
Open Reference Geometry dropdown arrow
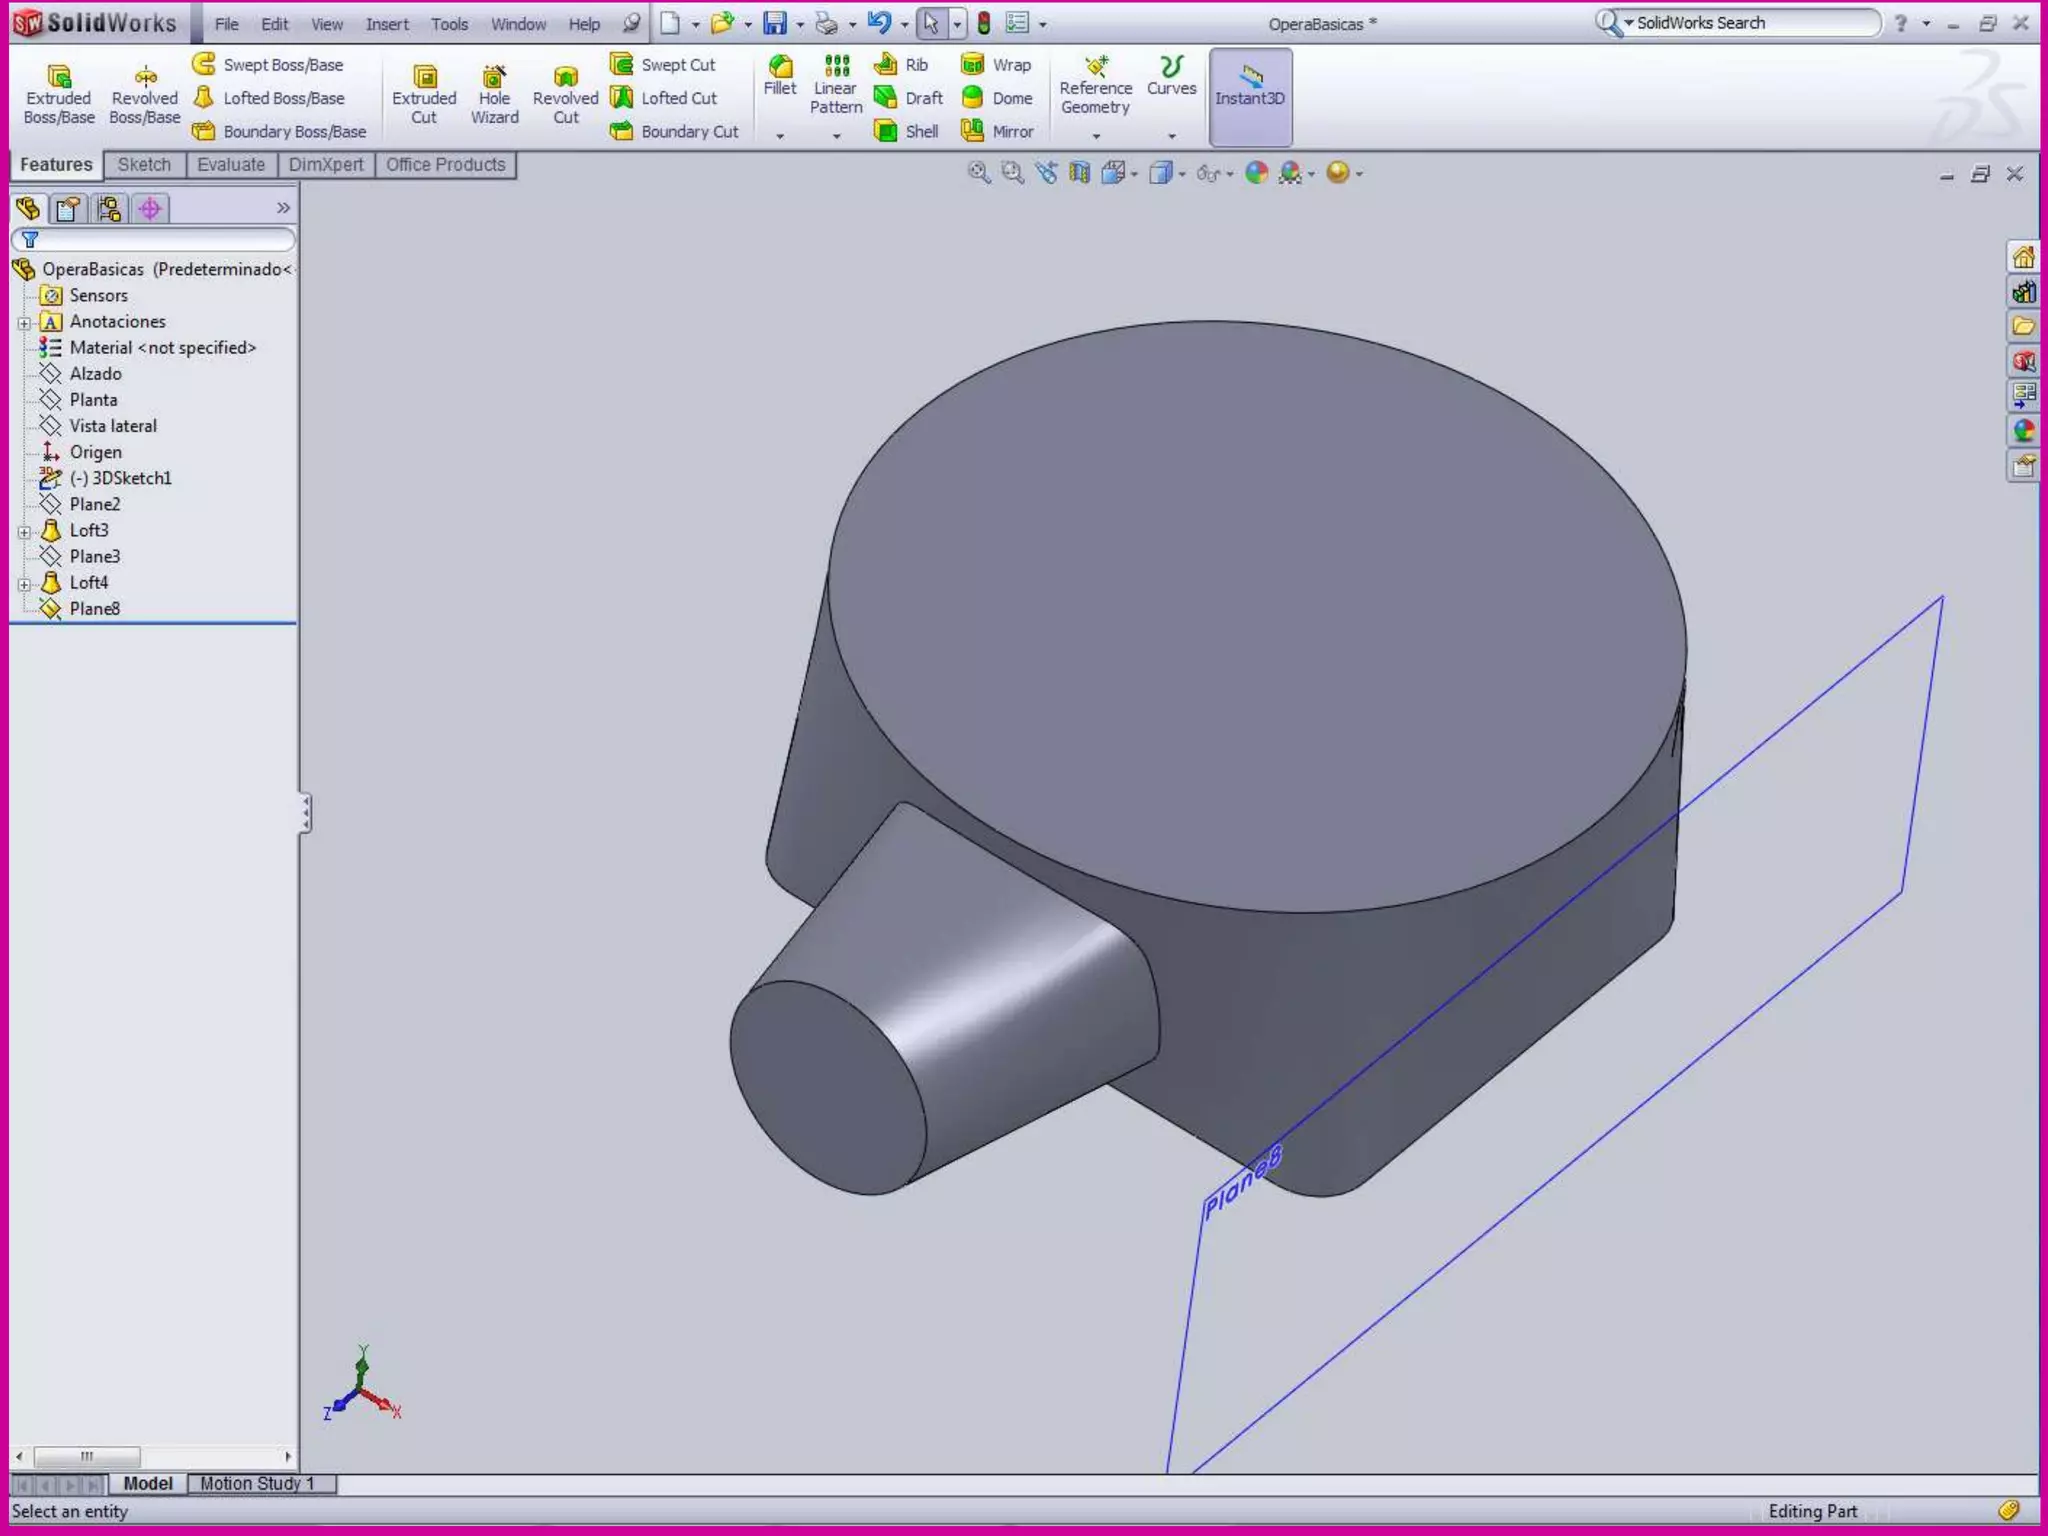(x=1096, y=135)
